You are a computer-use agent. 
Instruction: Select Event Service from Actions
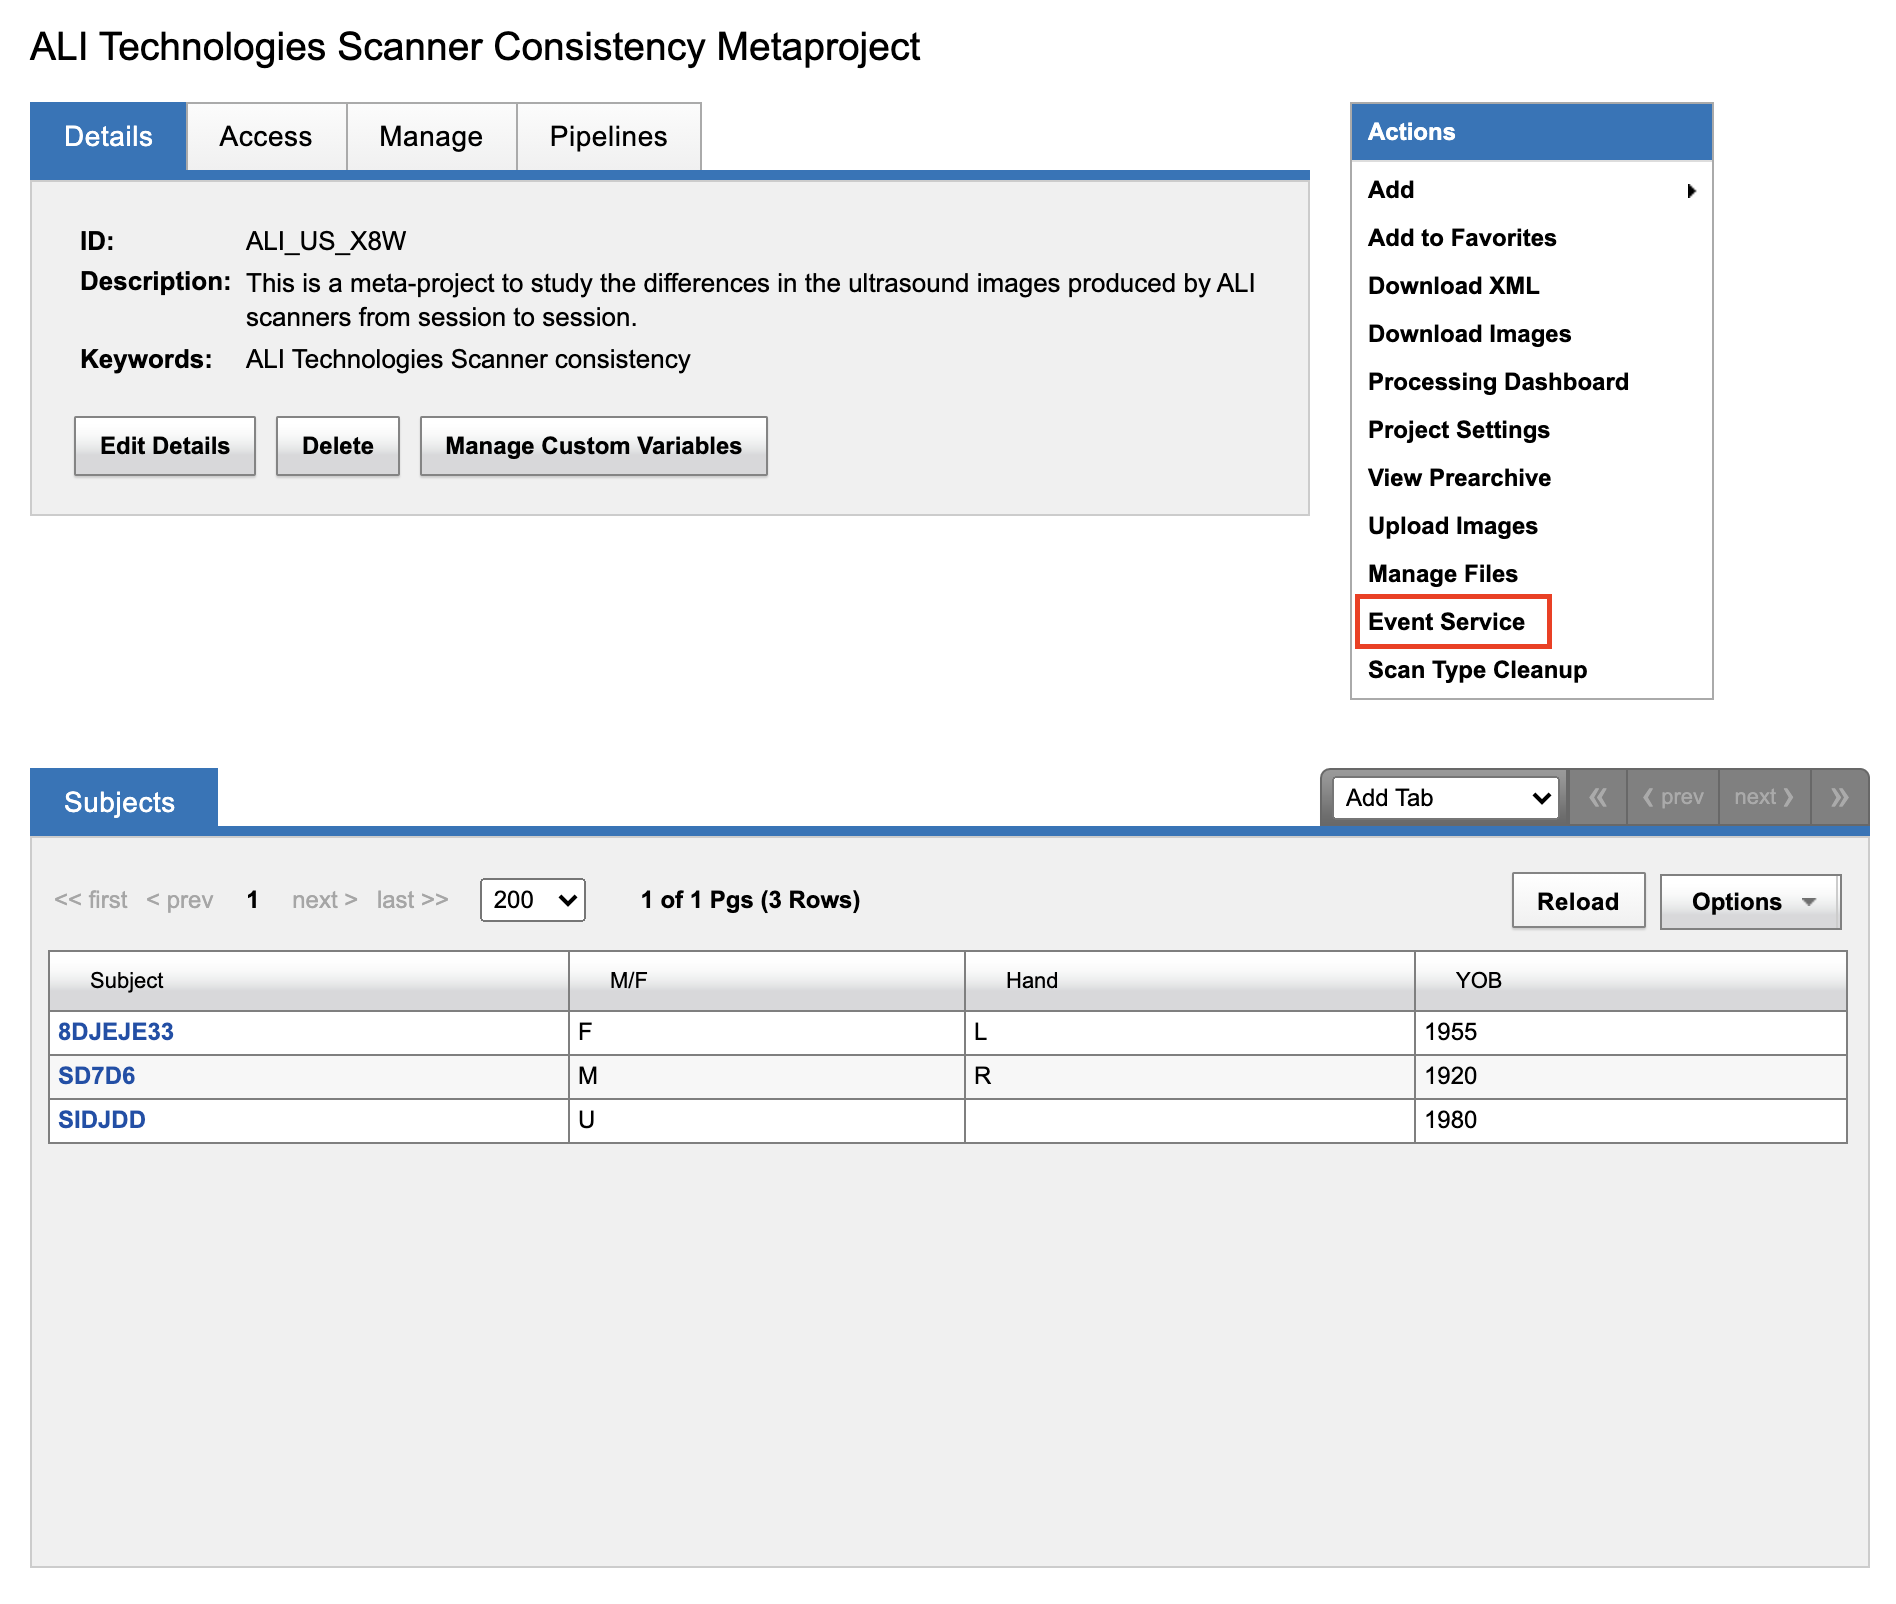coord(1446,622)
